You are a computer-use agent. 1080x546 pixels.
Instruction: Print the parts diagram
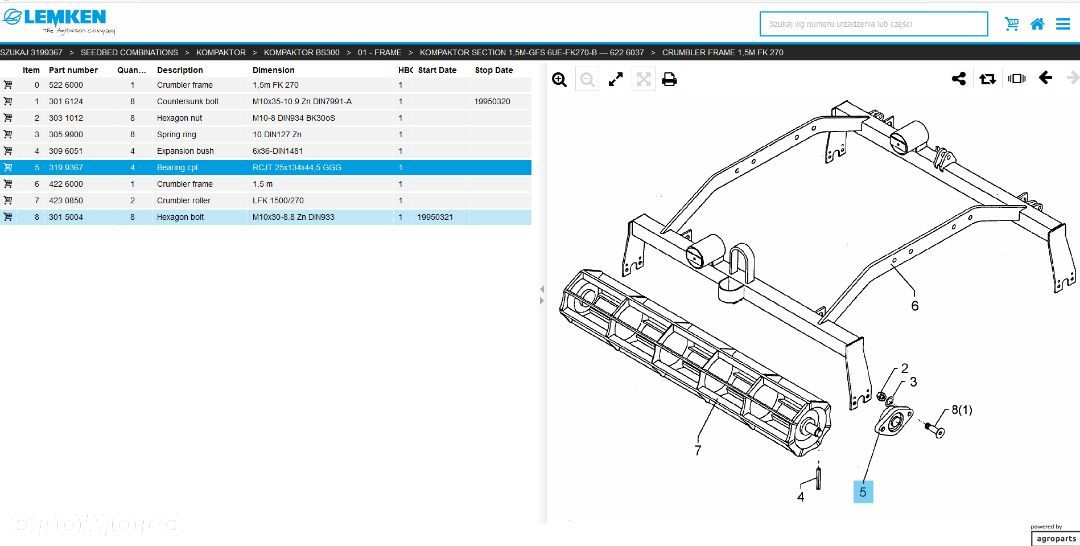point(669,79)
